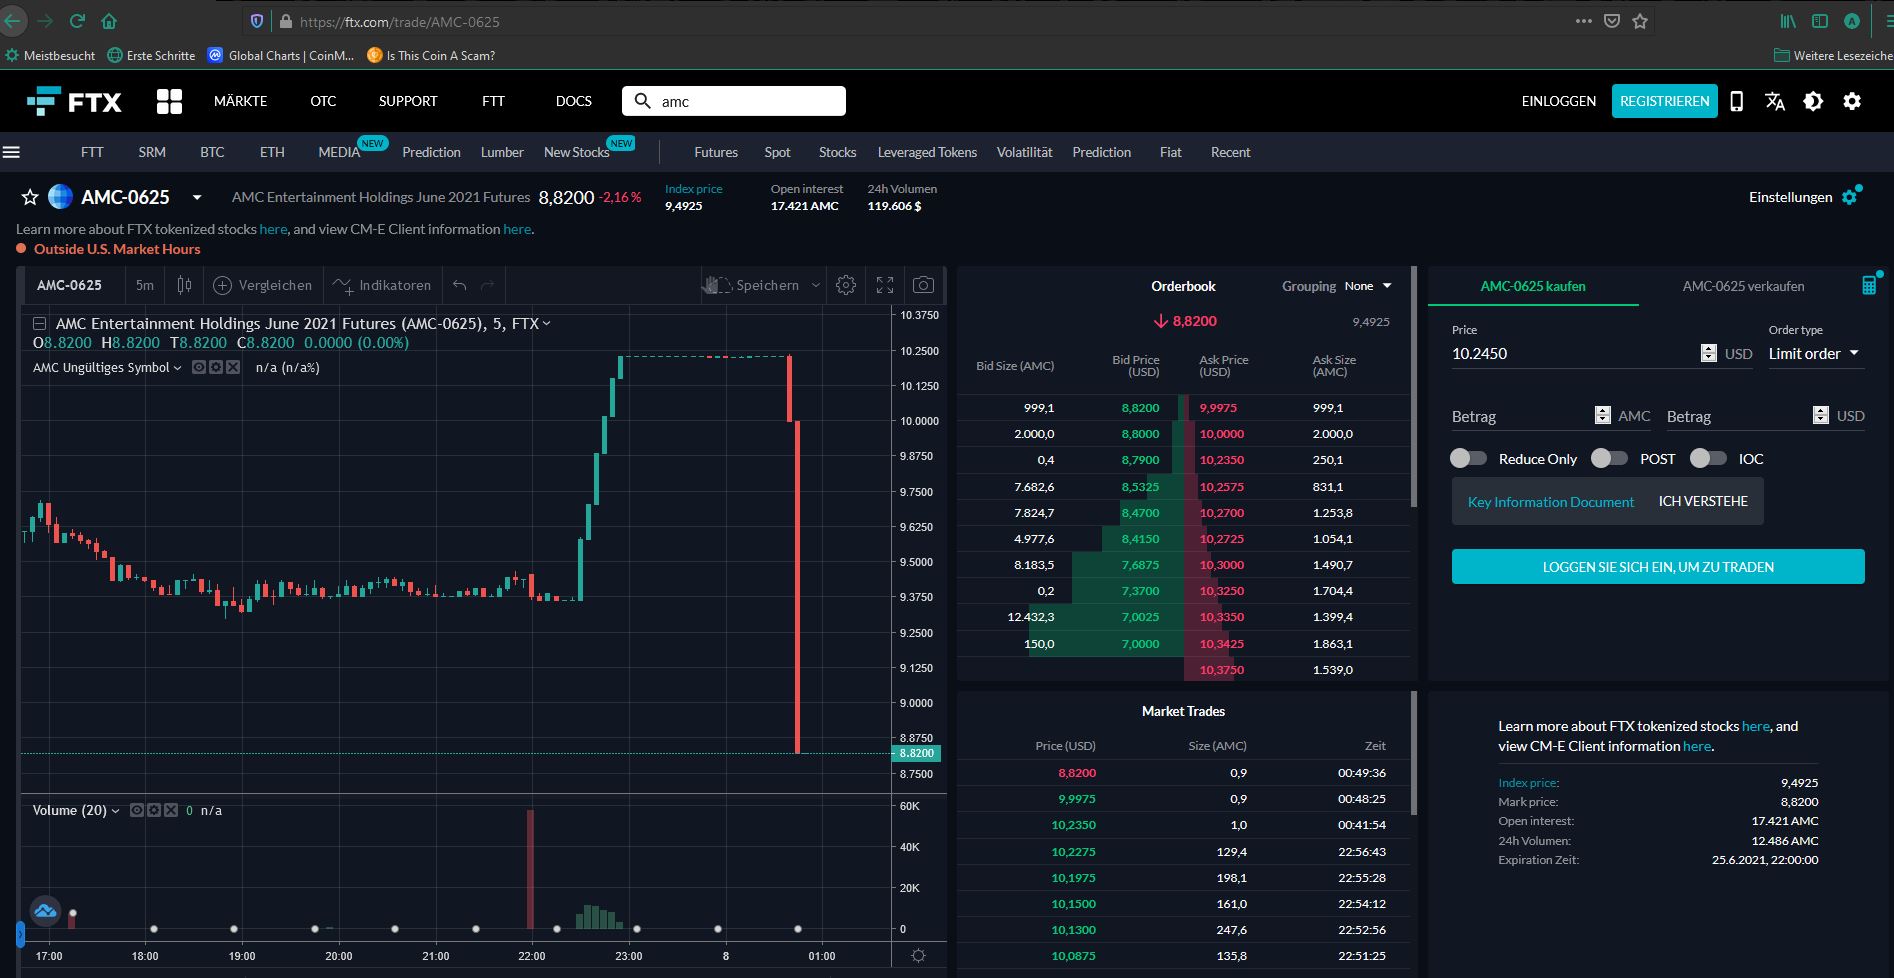Image resolution: width=1894 pixels, height=978 pixels.
Task: Open the FTX header settings gear
Action: coord(1852,101)
